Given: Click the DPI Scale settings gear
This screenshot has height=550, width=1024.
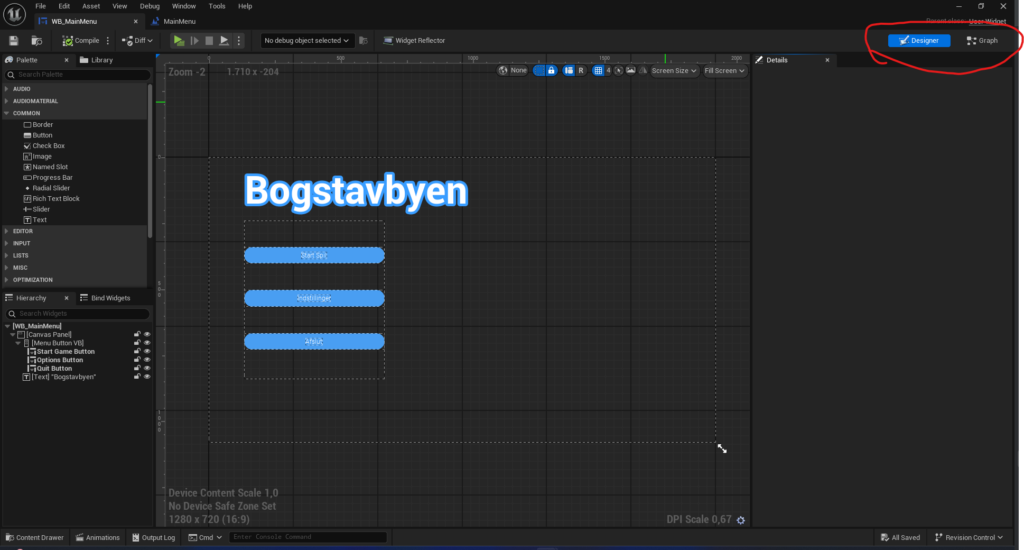Looking at the screenshot, I should [x=741, y=520].
